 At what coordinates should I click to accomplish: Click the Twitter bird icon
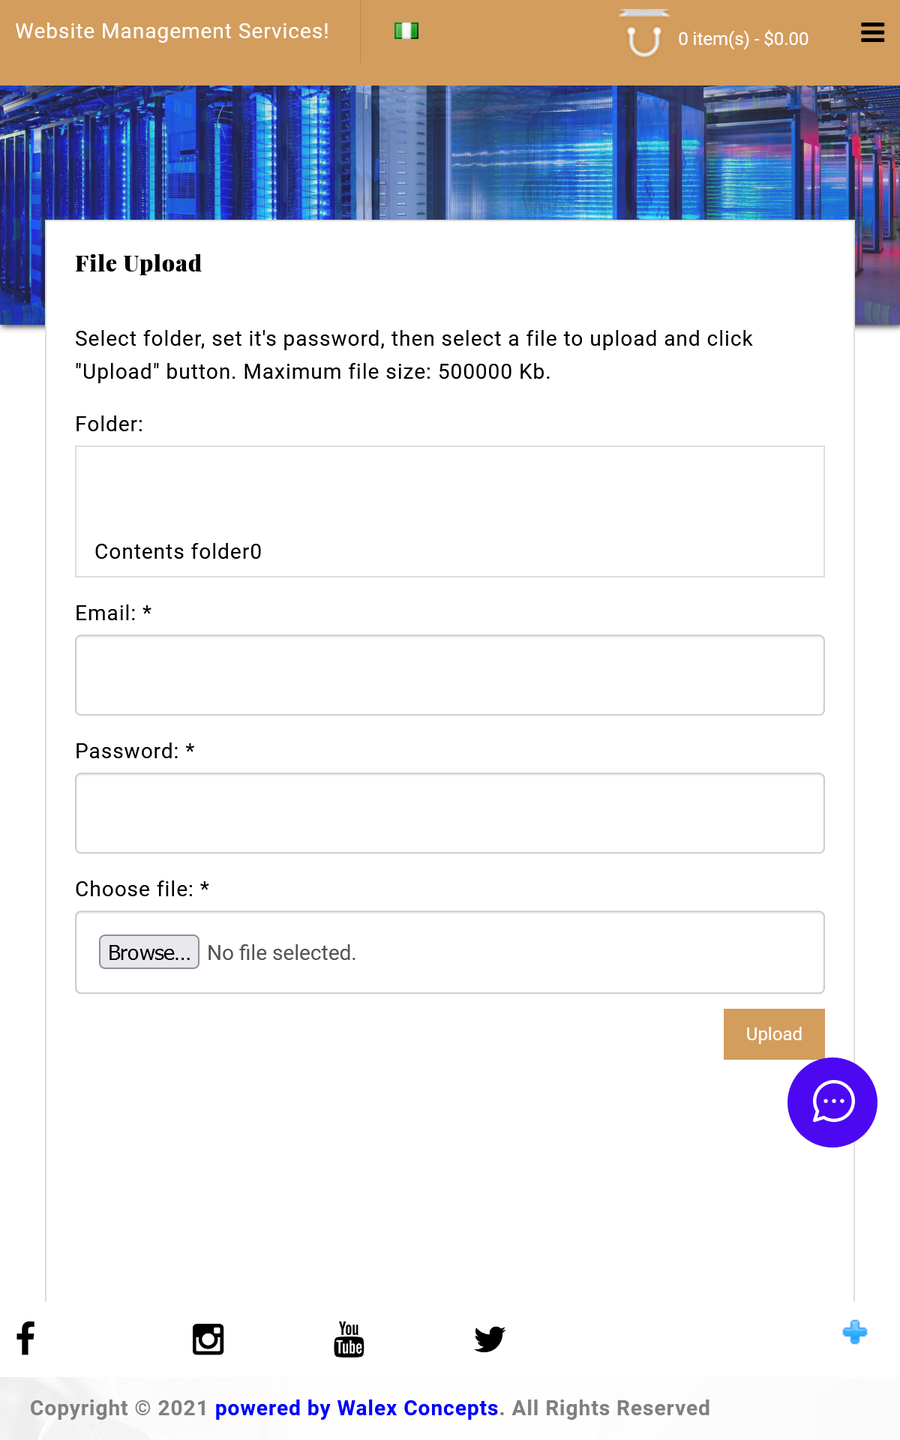tap(489, 1339)
